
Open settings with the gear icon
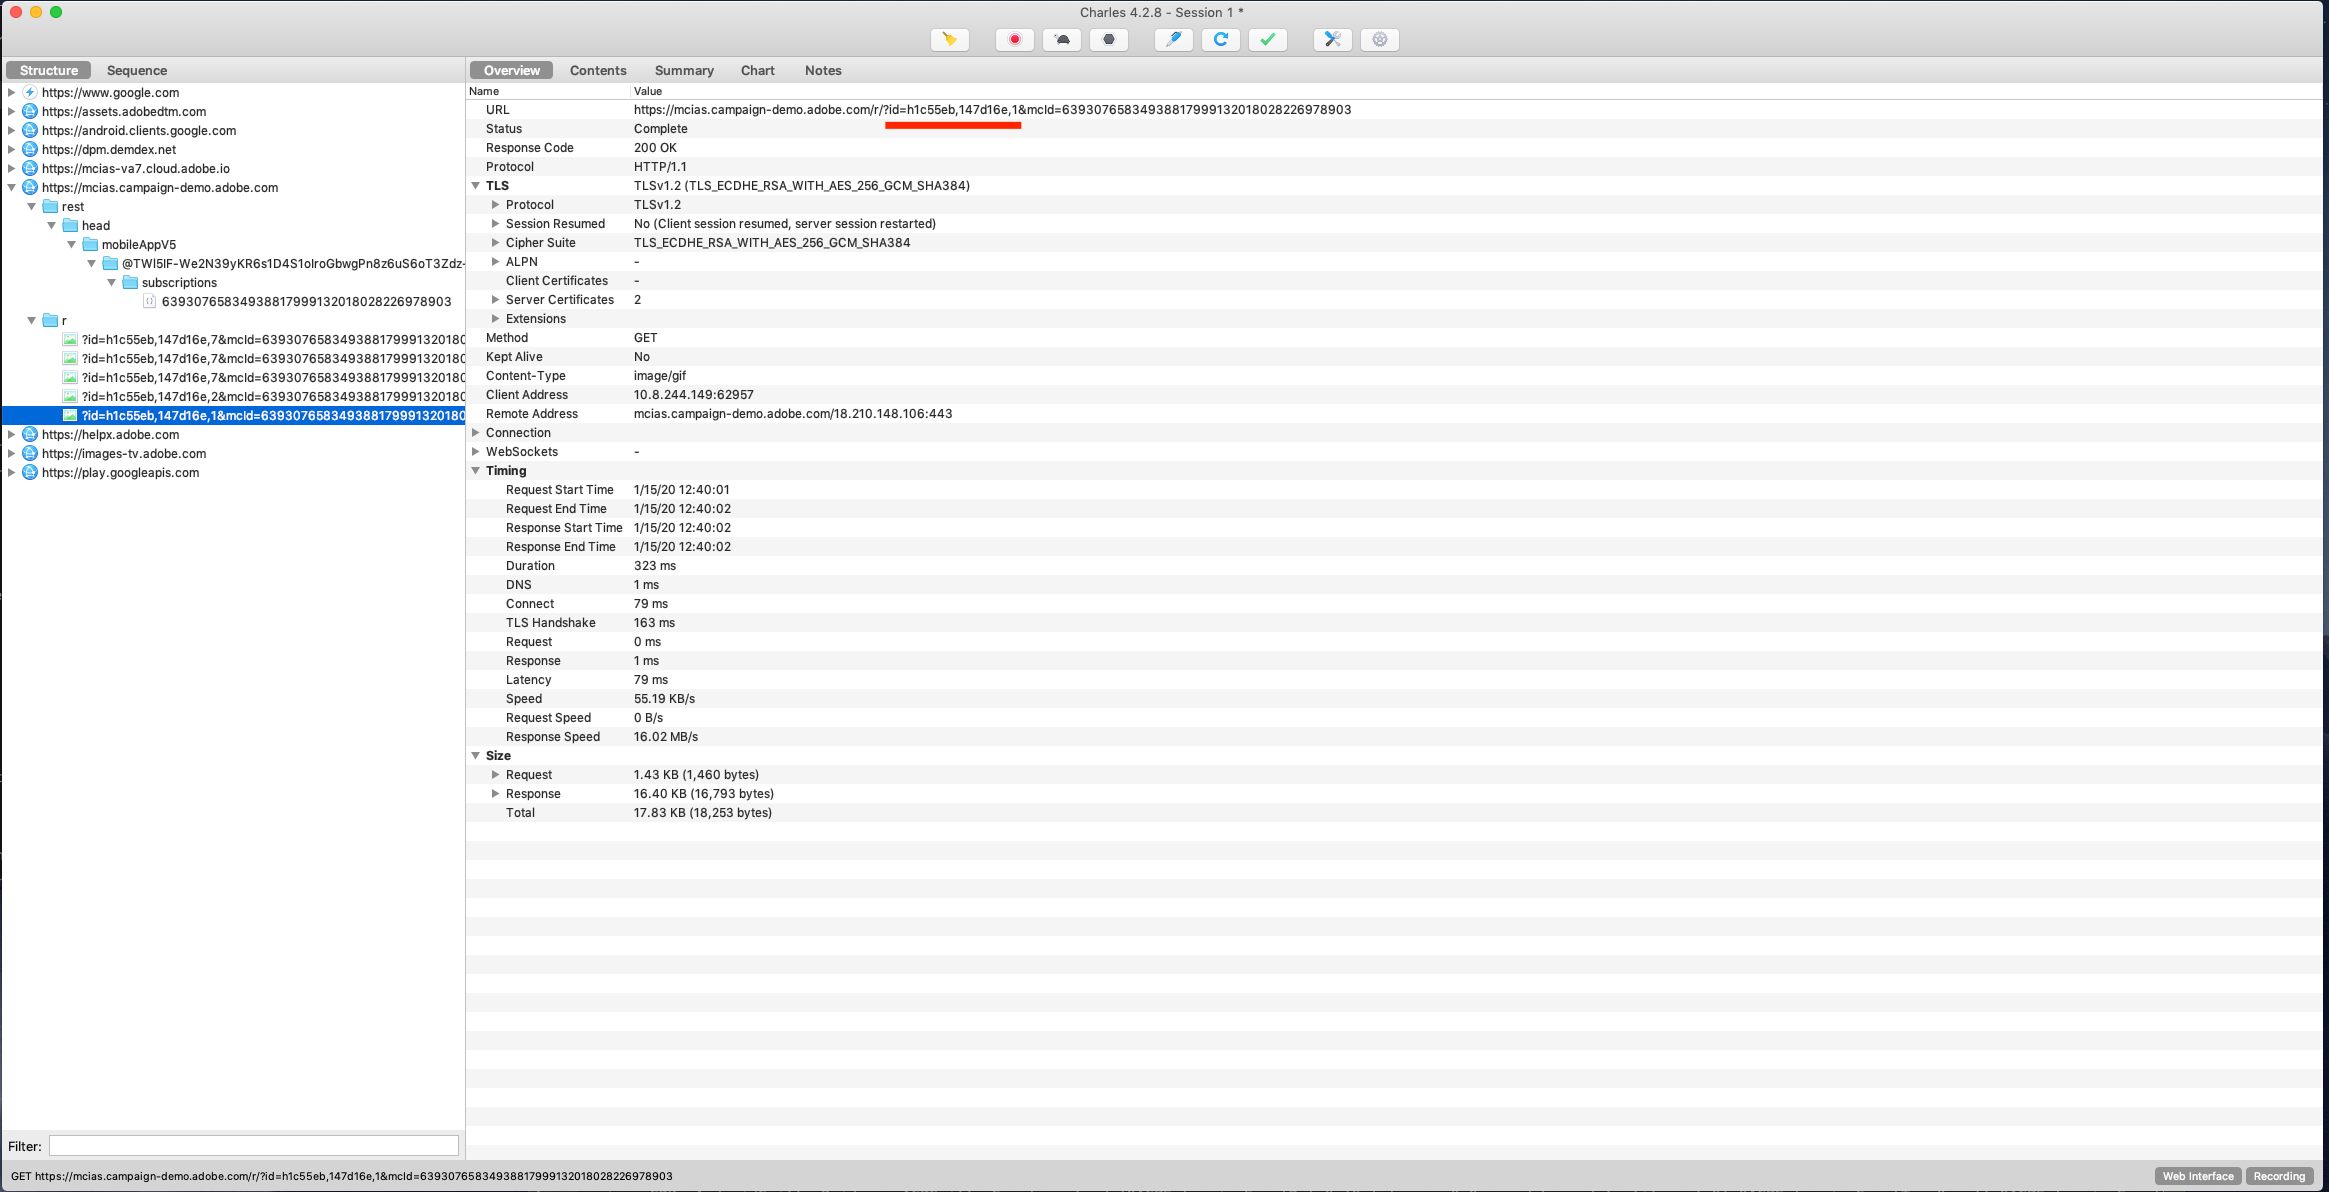(1379, 40)
